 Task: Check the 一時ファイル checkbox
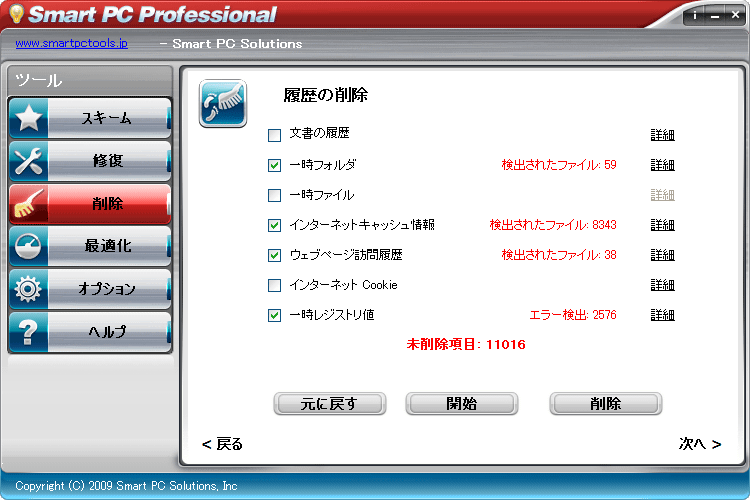click(274, 195)
